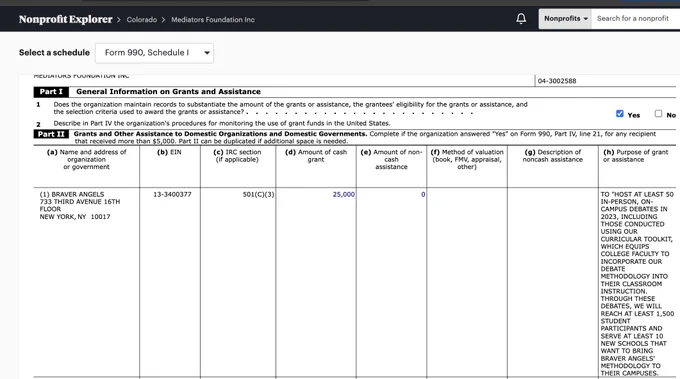Go to the Nonprofit Explorer home logo
The width and height of the screenshot is (680, 379).
coord(65,20)
